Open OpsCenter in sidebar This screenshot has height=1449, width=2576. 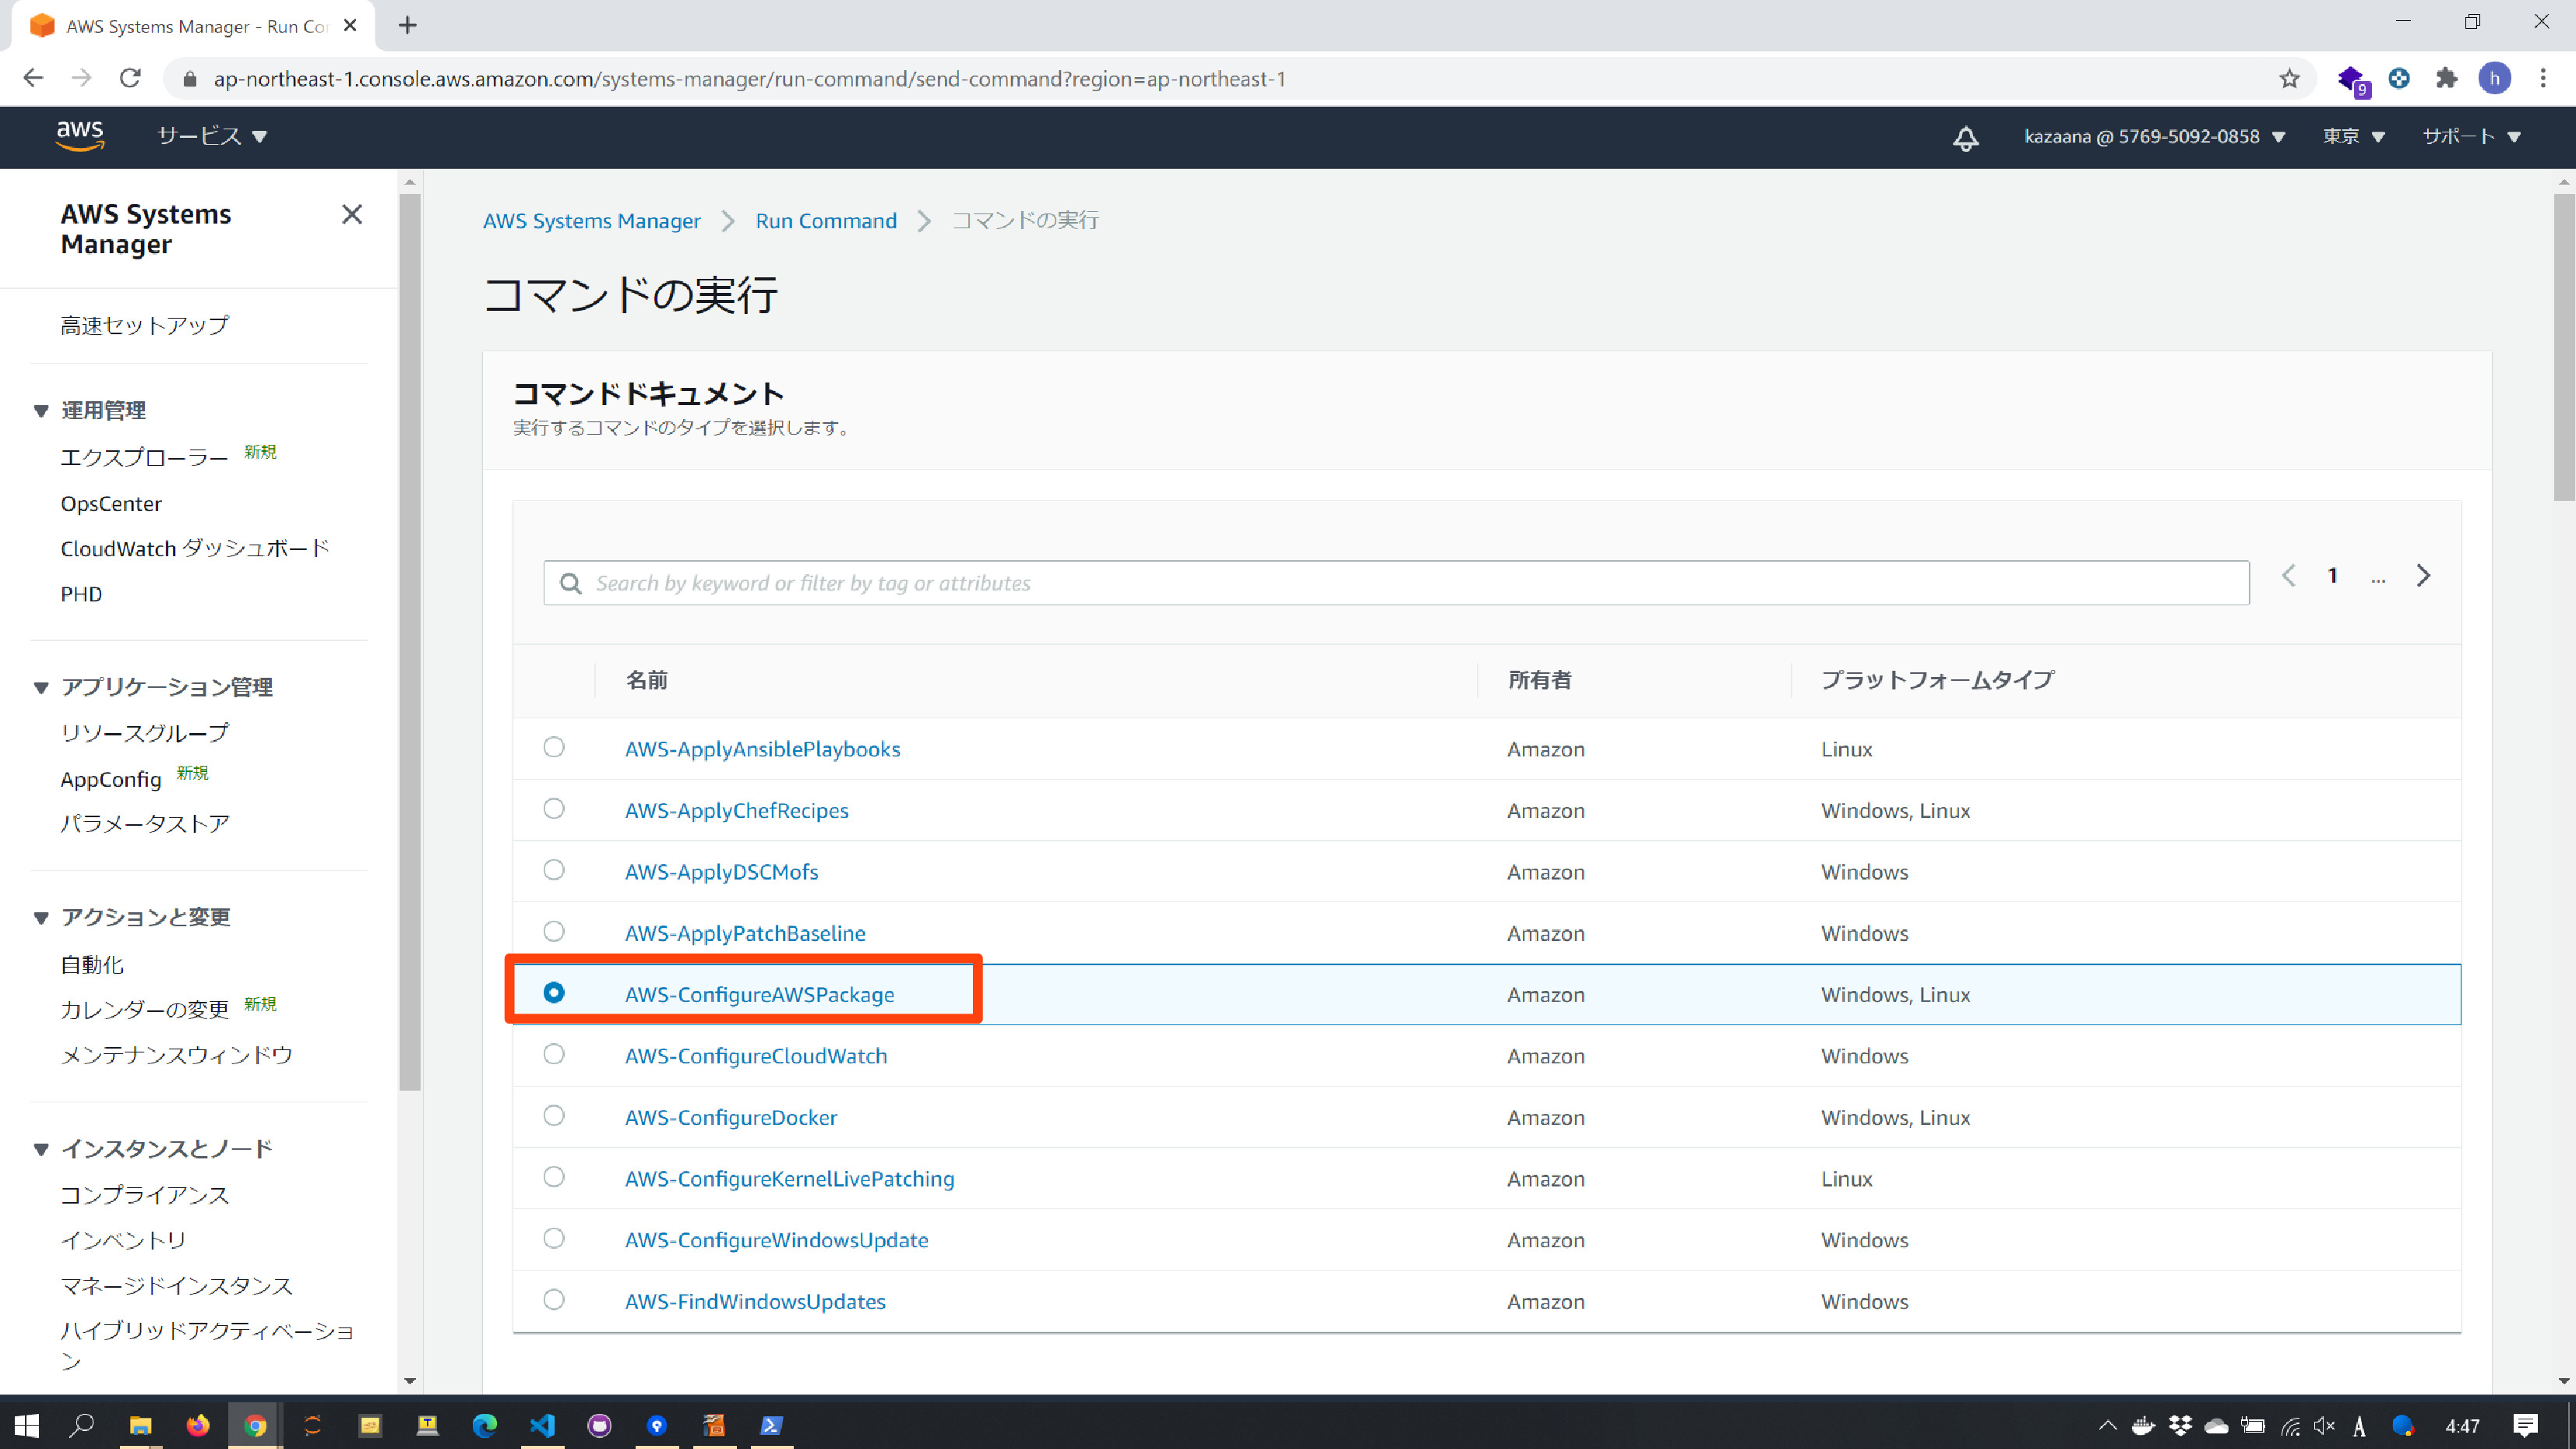(111, 504)
